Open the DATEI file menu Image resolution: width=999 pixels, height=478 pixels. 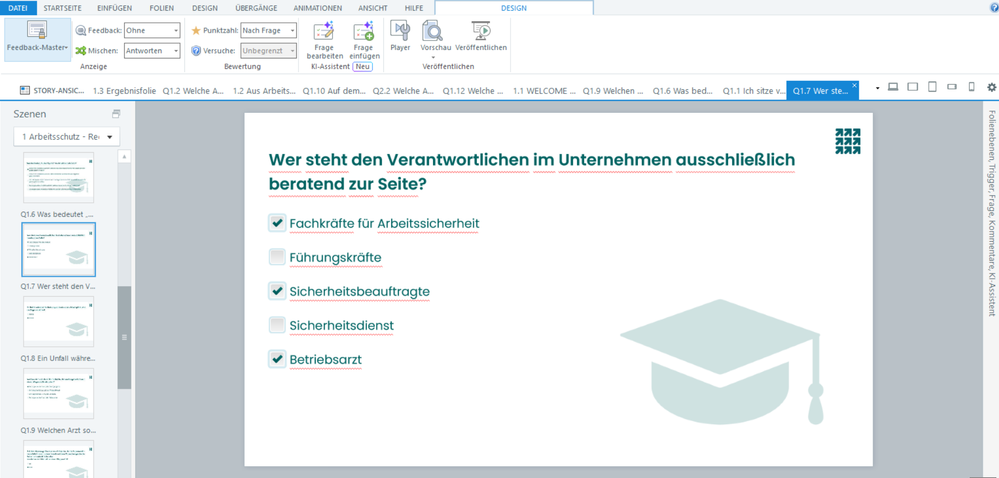(17, 8)
